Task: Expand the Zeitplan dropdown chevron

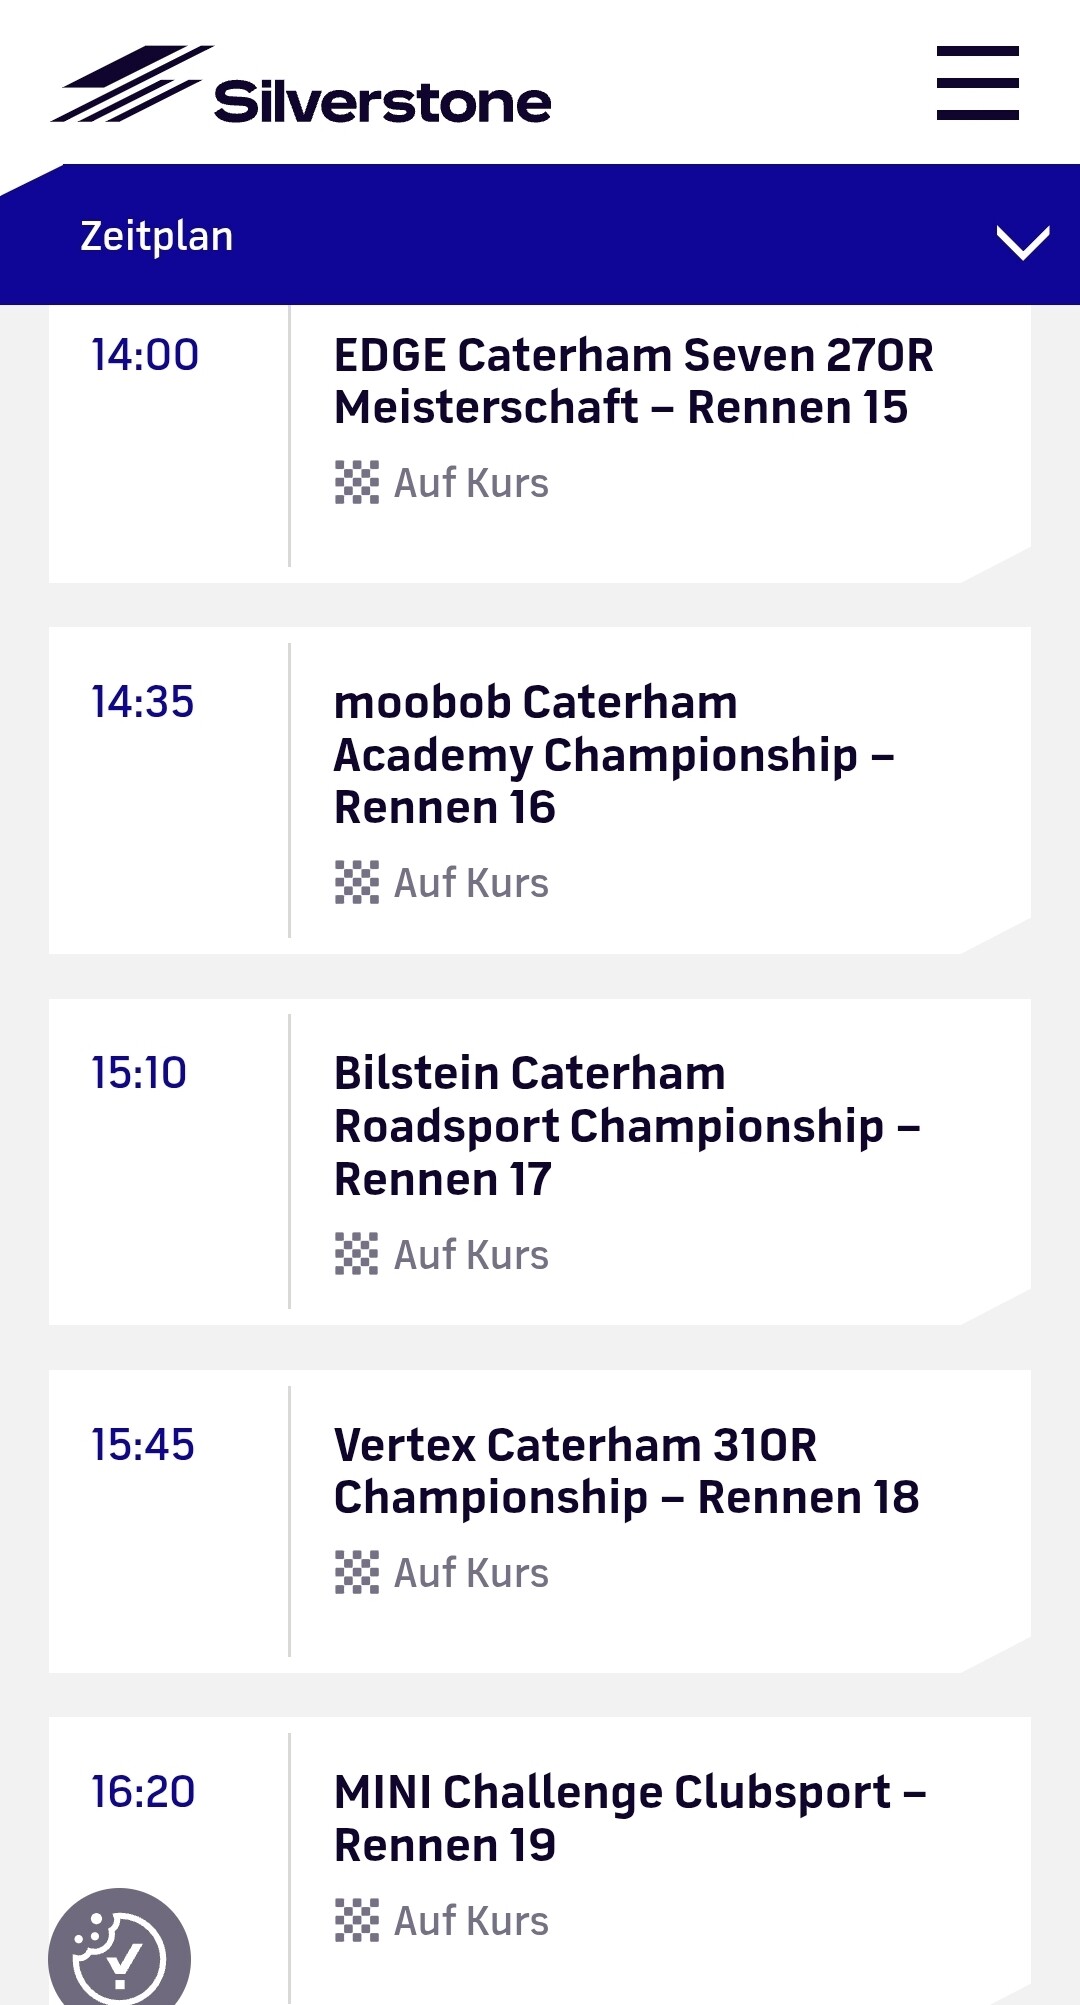Action: pos(1022,241)
